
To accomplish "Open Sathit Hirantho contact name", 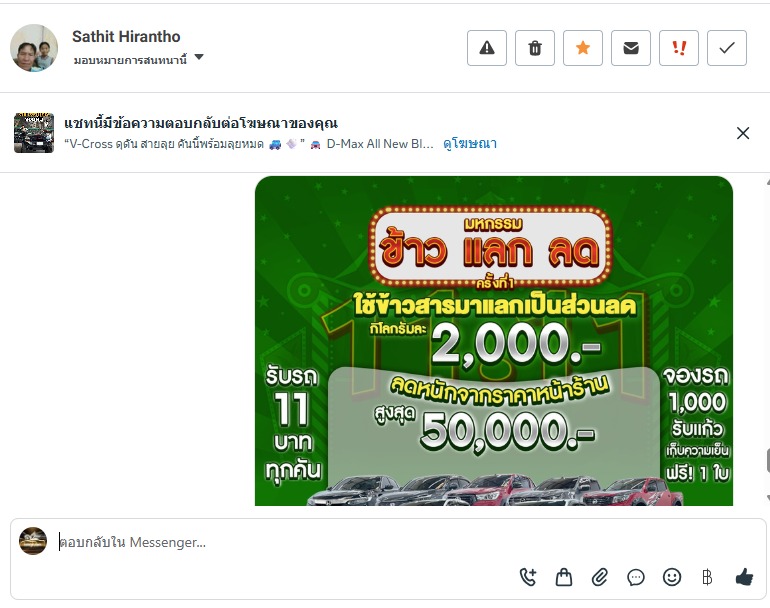I will pos(126,36).
